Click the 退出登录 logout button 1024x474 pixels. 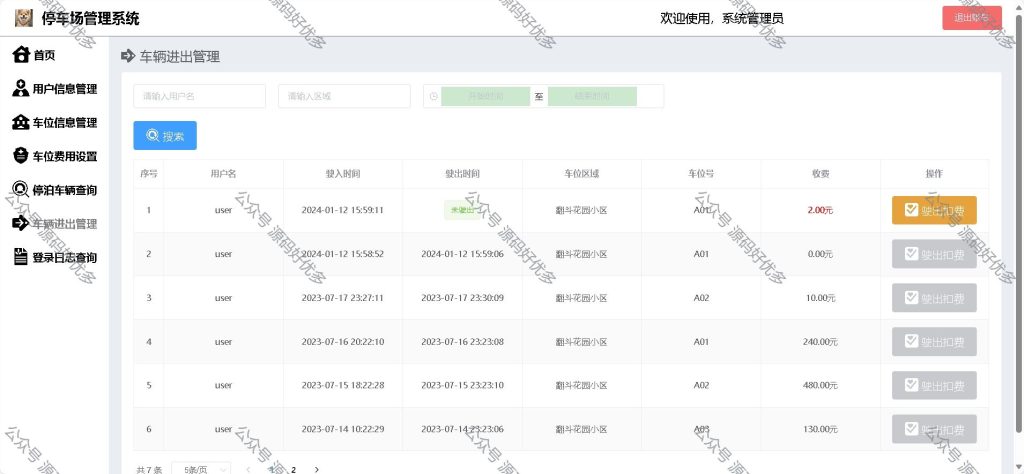click(972, 18)
